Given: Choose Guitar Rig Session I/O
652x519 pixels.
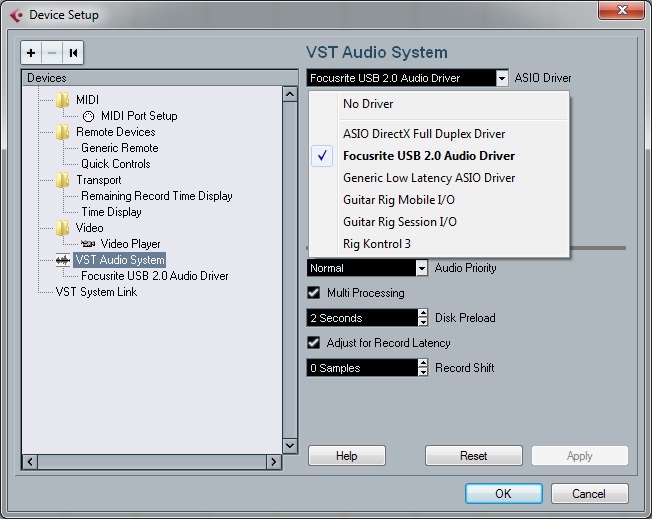Looking at the screenshot, I should (x=400, y=222).
